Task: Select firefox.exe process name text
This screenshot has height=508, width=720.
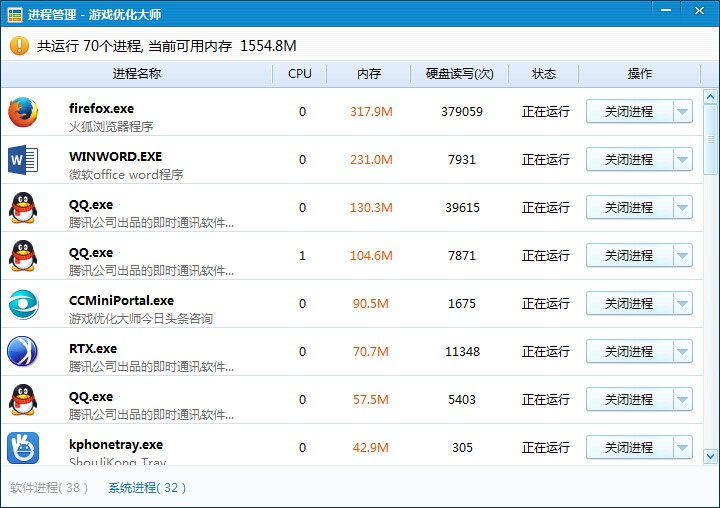Action: (101, 108)
